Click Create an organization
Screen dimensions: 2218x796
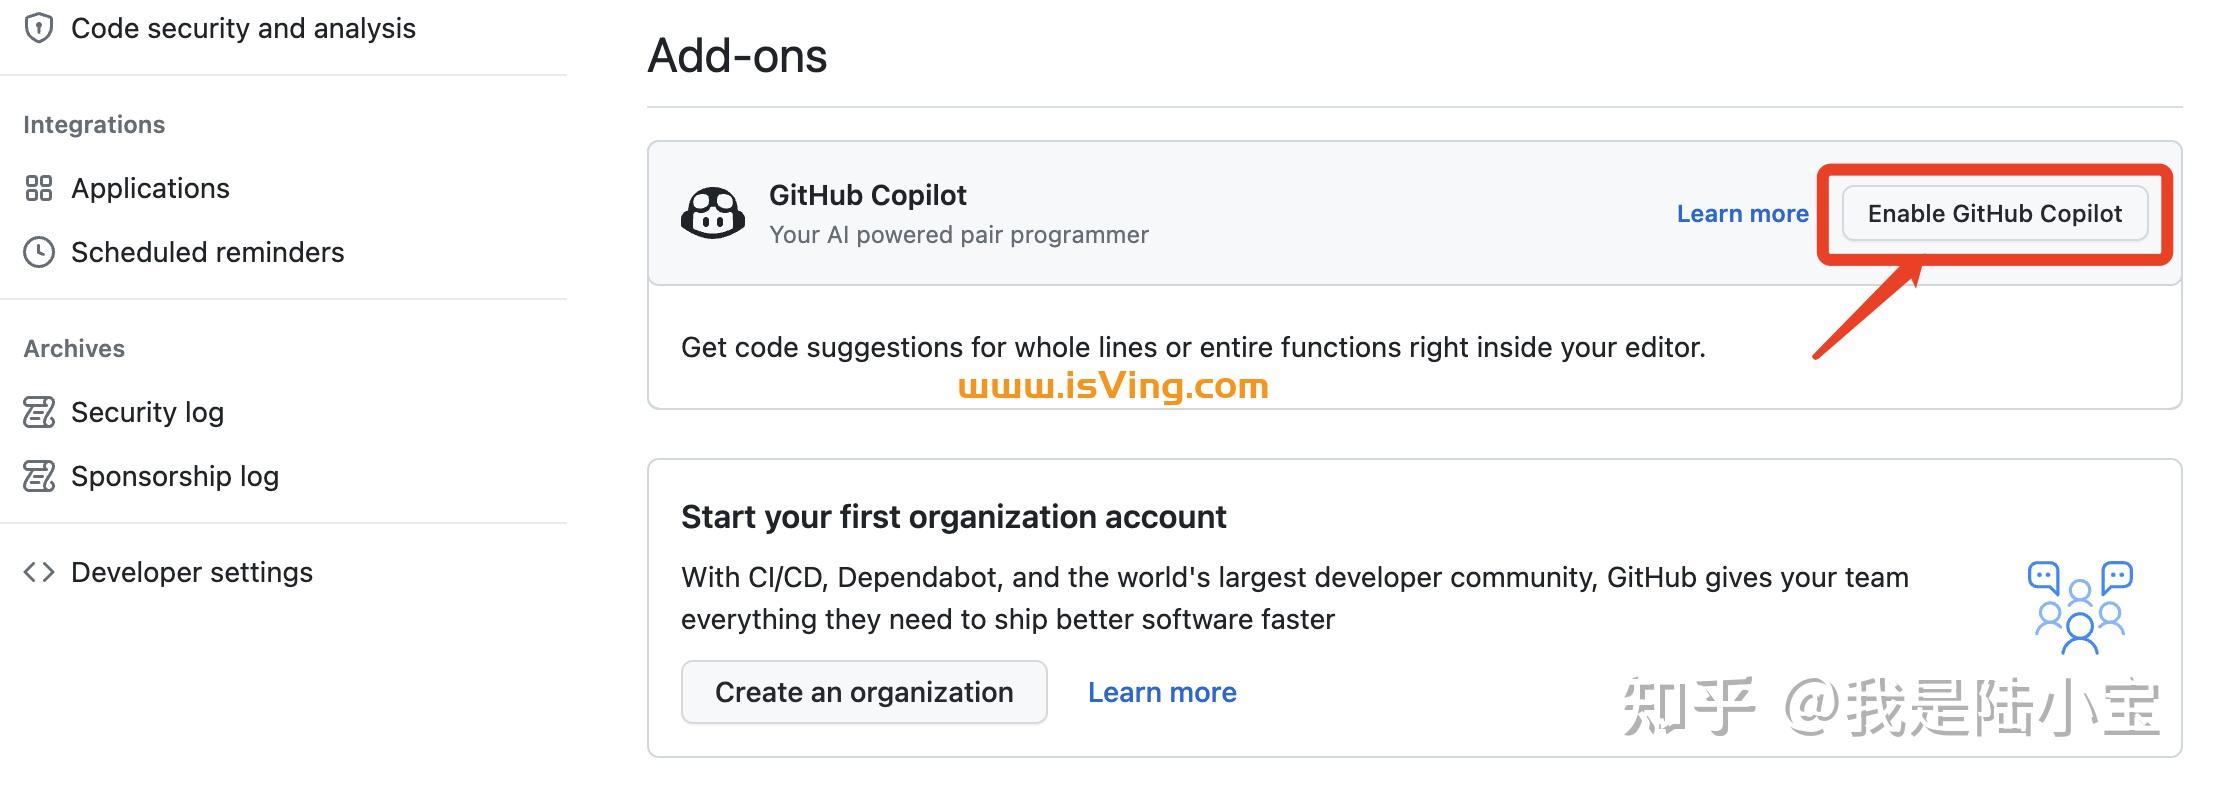coord(863,692)
